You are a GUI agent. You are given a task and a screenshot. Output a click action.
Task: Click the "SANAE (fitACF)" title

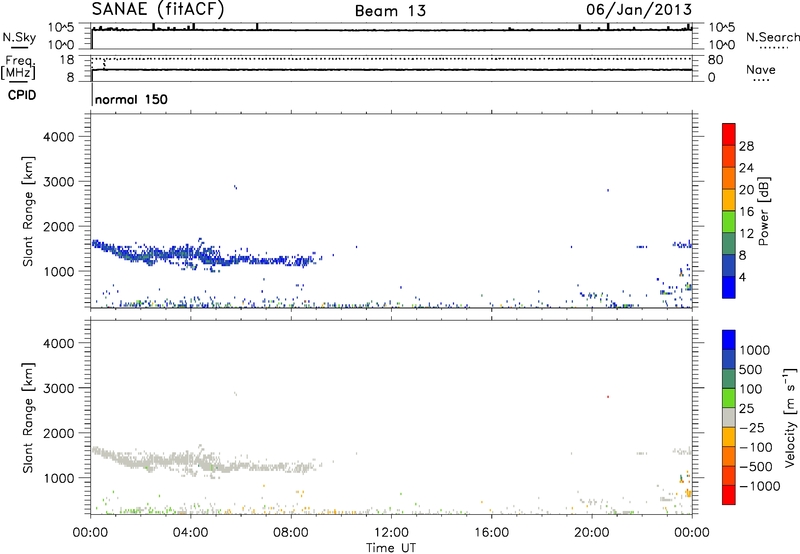158,9
